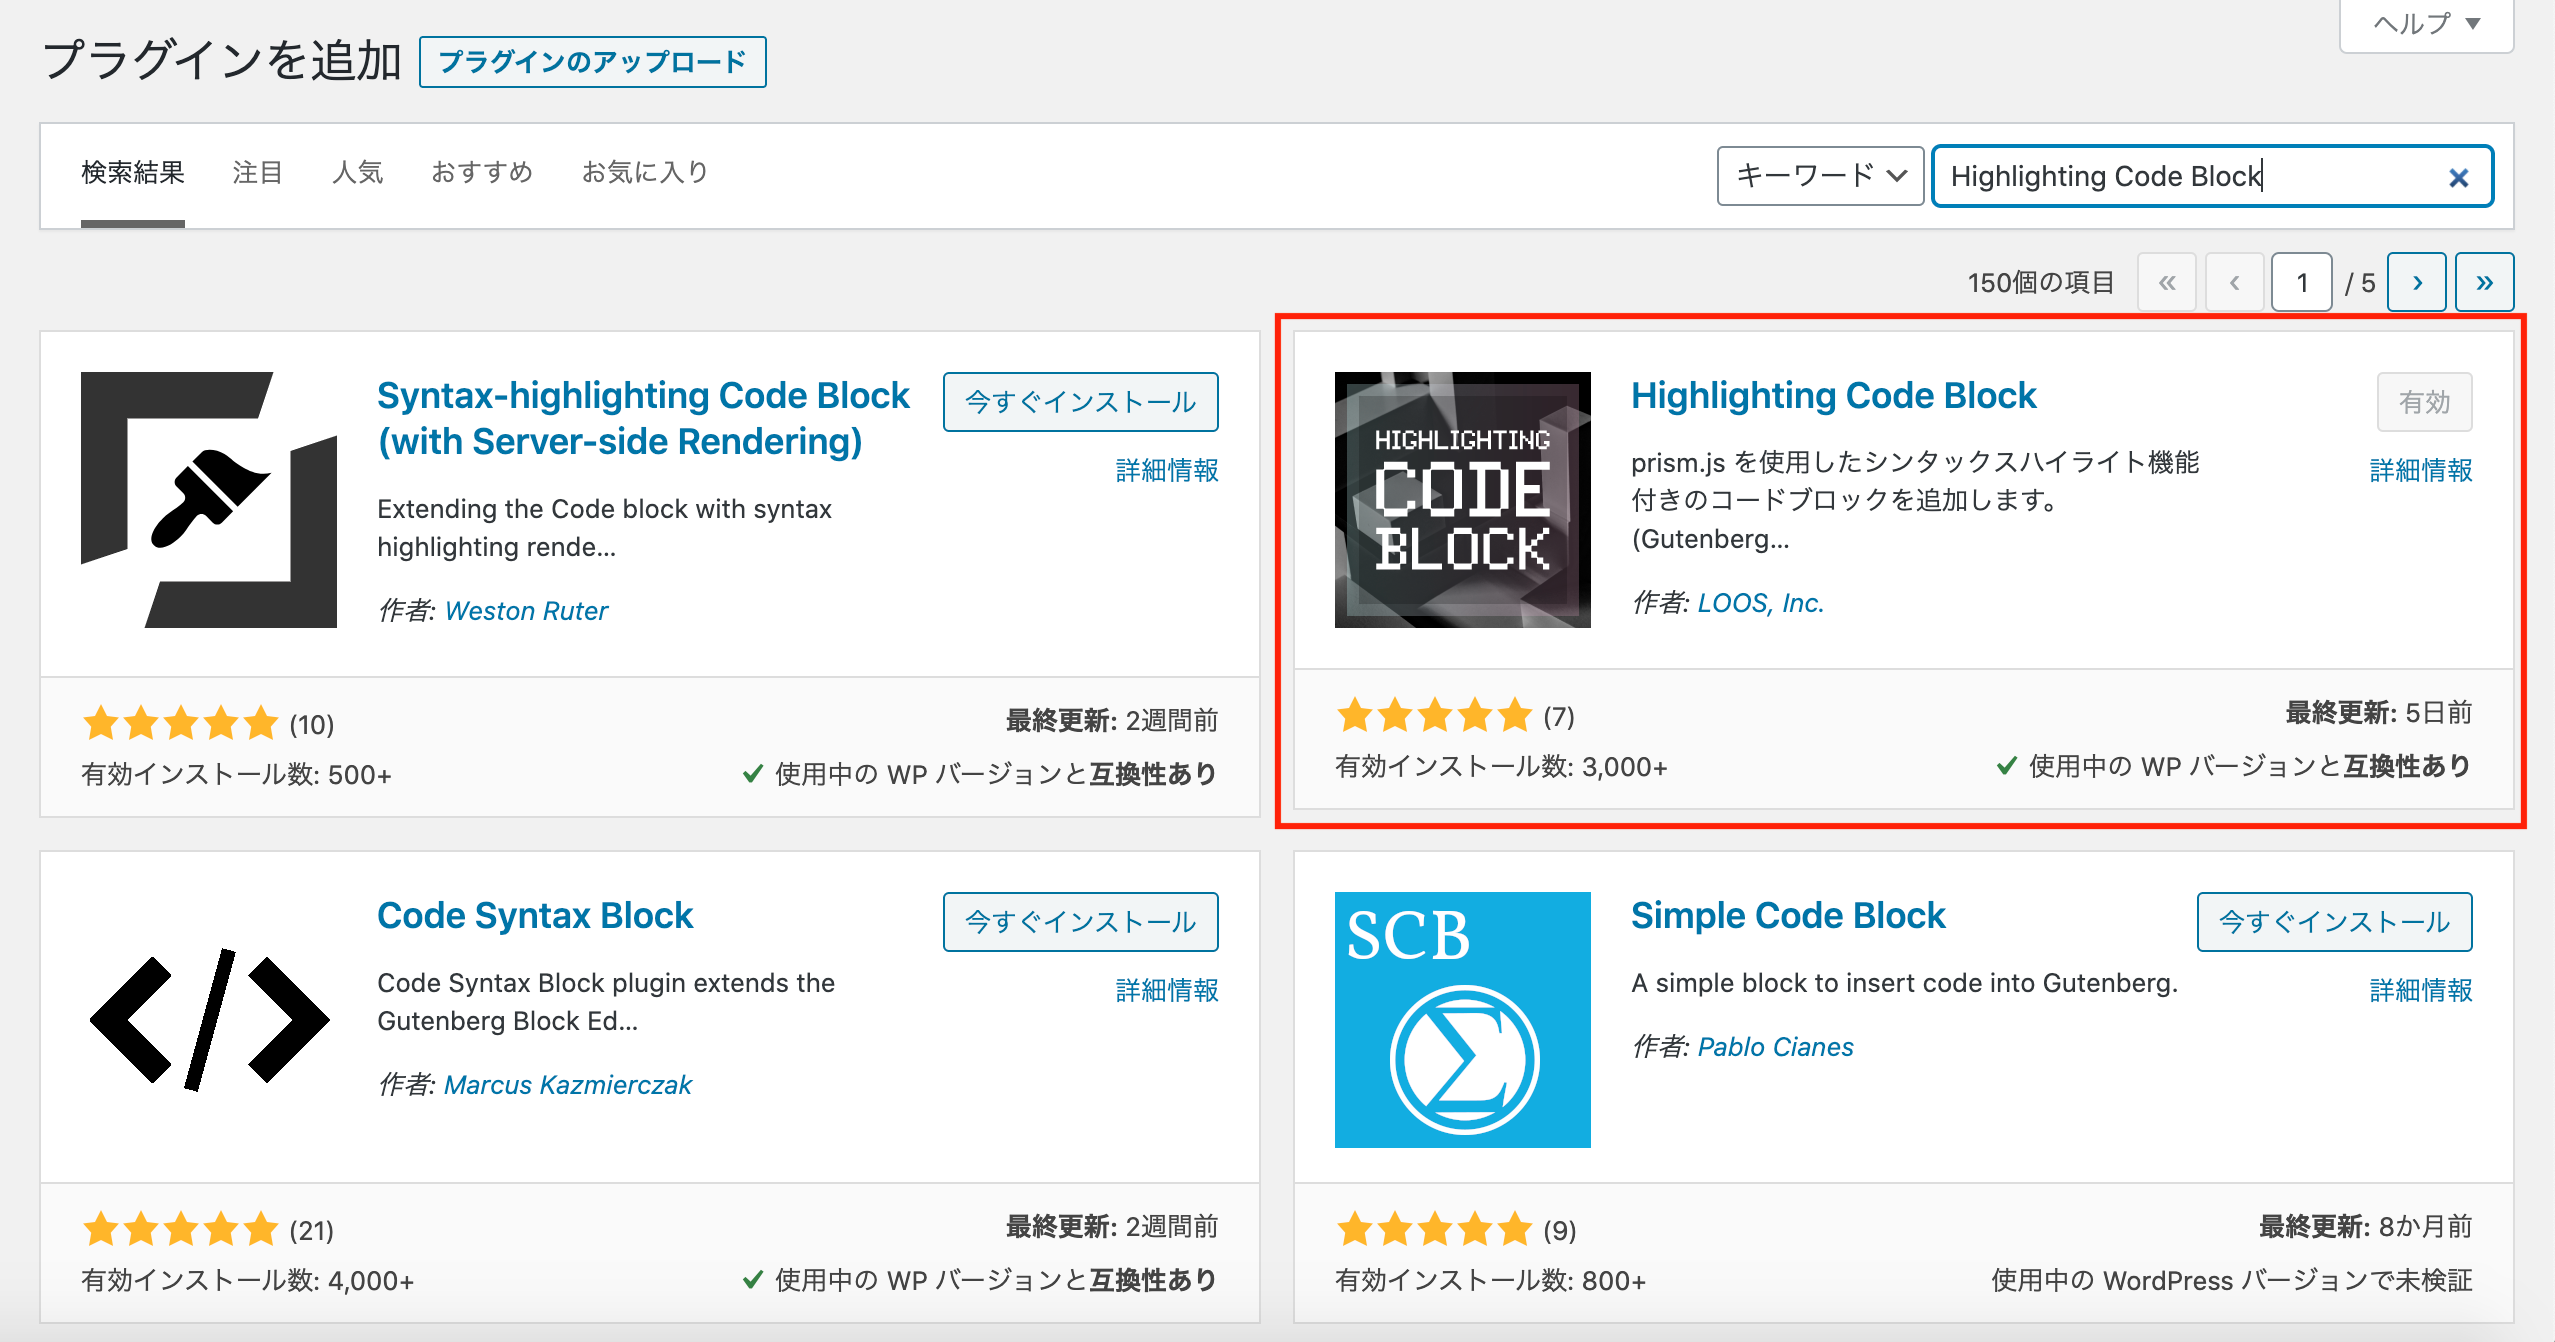
Task: Click 最終更新: 5日前 text
Action: [x=2379, y=713]
